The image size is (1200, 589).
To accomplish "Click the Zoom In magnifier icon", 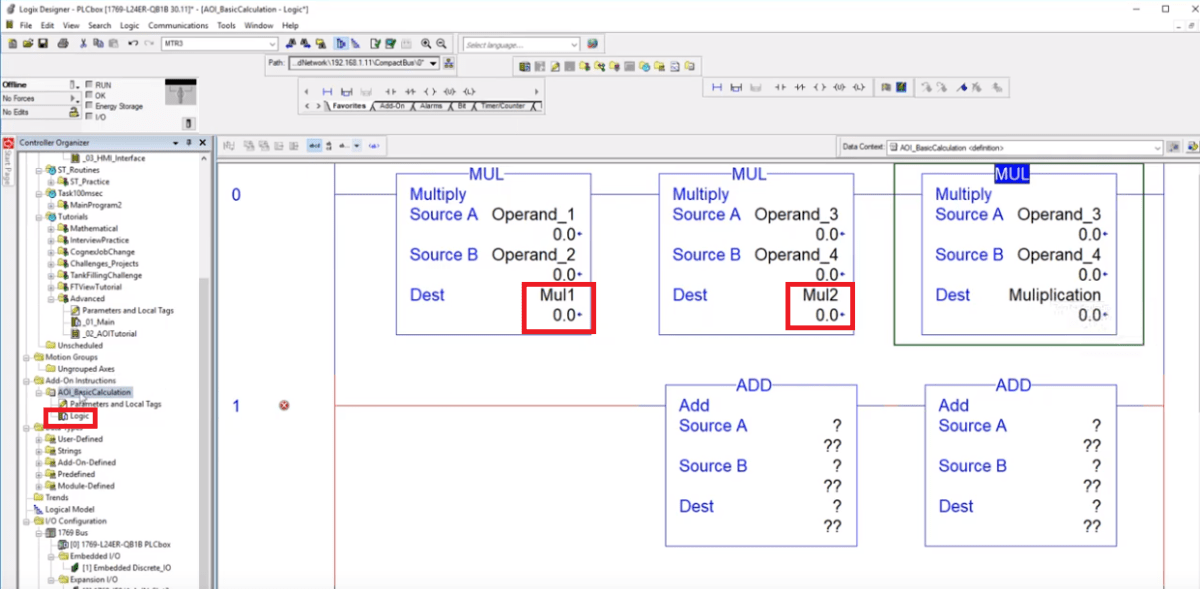I will tap(426, 43).
